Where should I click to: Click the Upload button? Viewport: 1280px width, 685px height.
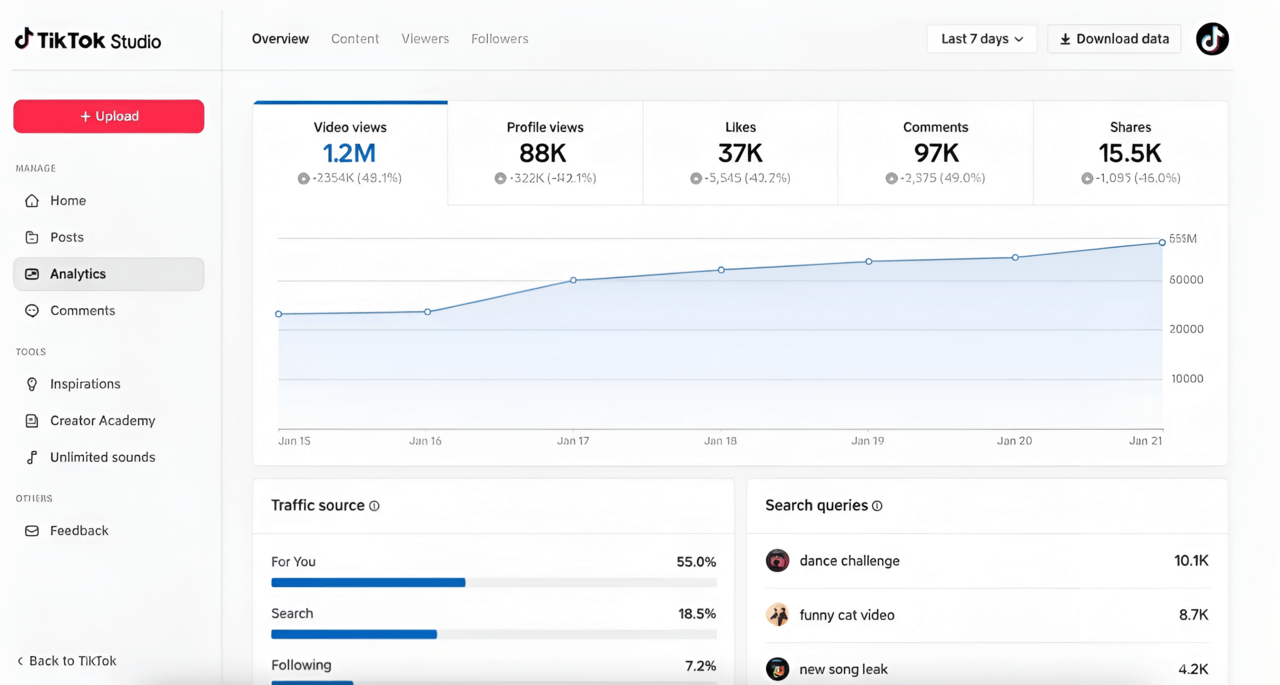pyautogui.click(x=108, y=116)
